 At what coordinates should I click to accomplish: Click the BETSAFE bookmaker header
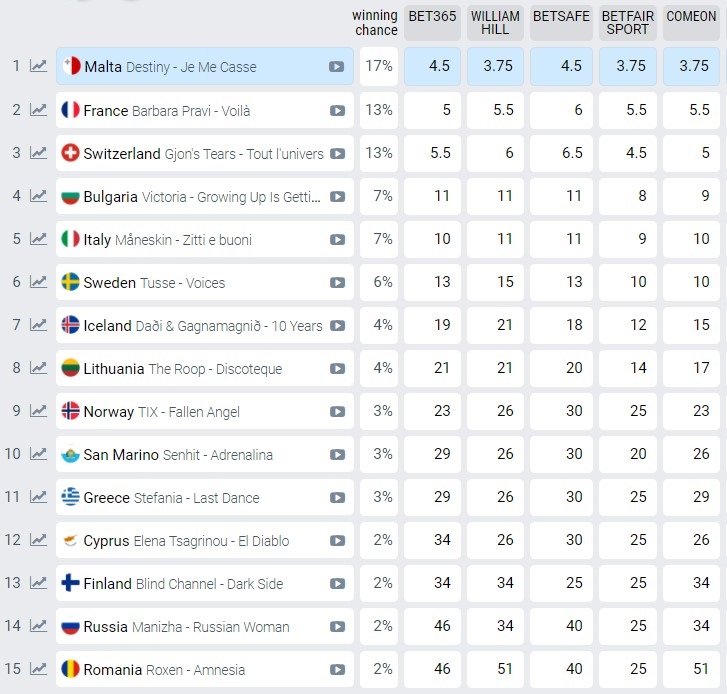(561, 23)
